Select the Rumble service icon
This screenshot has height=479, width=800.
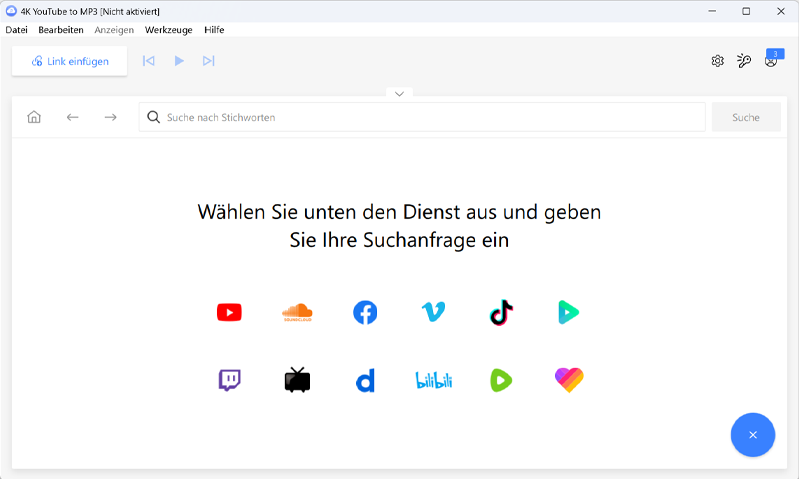[x=501, y=380]
